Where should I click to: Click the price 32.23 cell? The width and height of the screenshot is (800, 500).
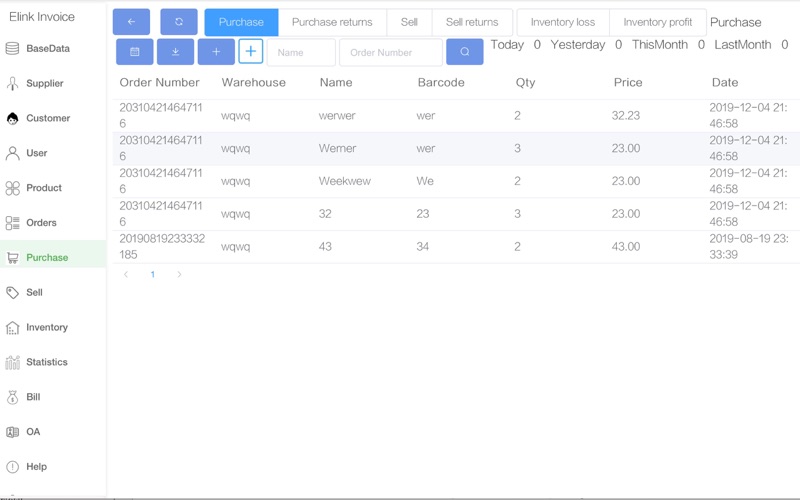tap(626, 116)
